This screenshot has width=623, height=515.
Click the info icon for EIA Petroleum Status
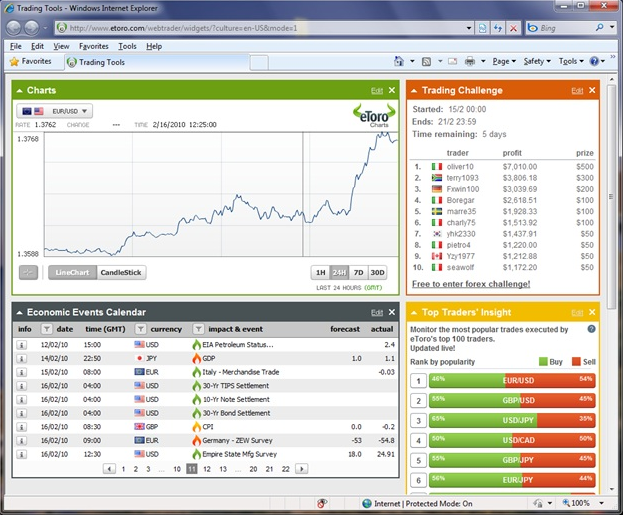coord(22,345)
